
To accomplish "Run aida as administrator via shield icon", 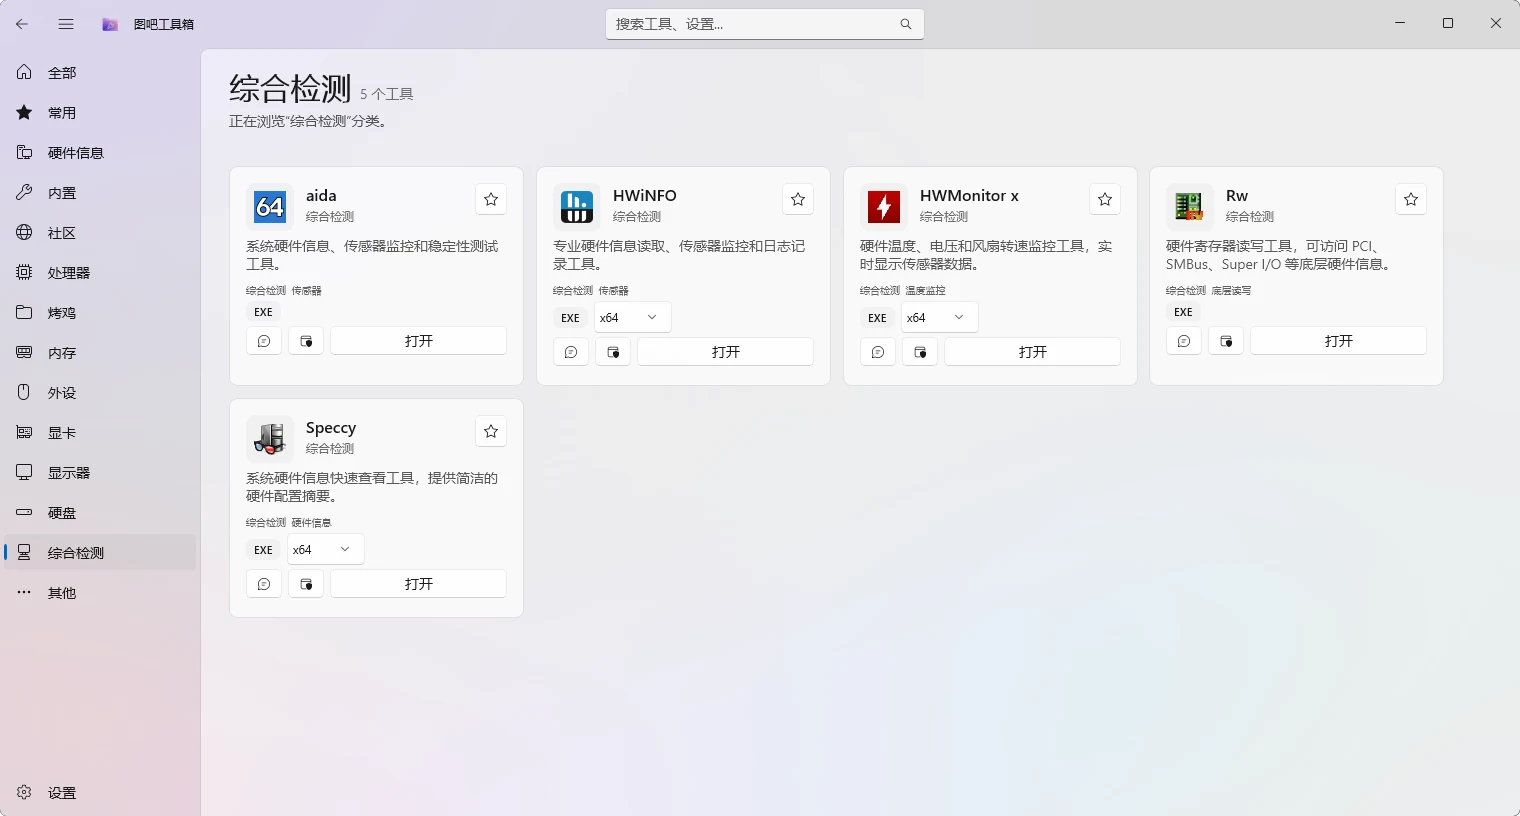I will 306,341.
